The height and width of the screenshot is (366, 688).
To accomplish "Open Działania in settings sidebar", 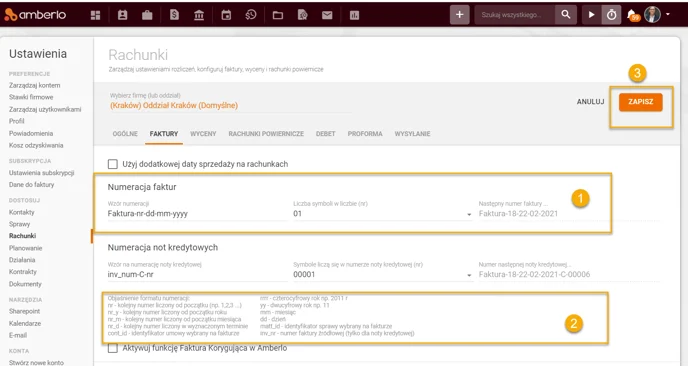I will (22, 260).
